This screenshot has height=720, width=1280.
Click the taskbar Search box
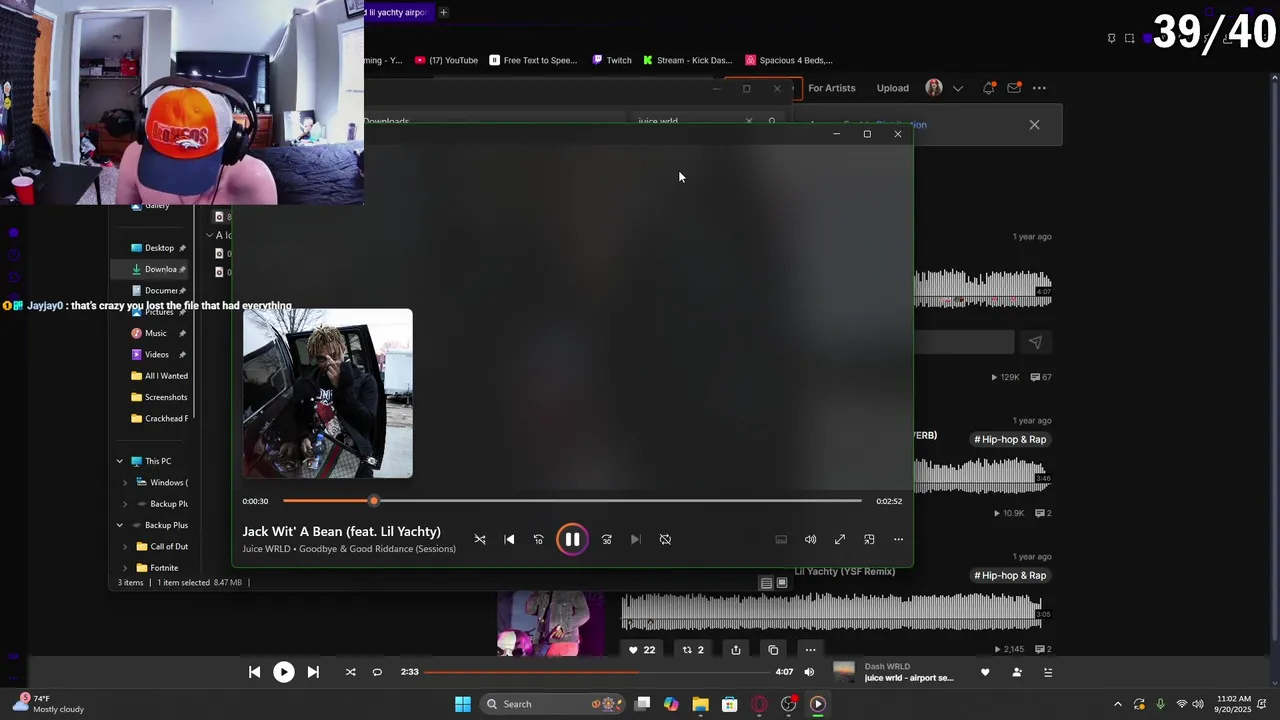pos(552,704)
